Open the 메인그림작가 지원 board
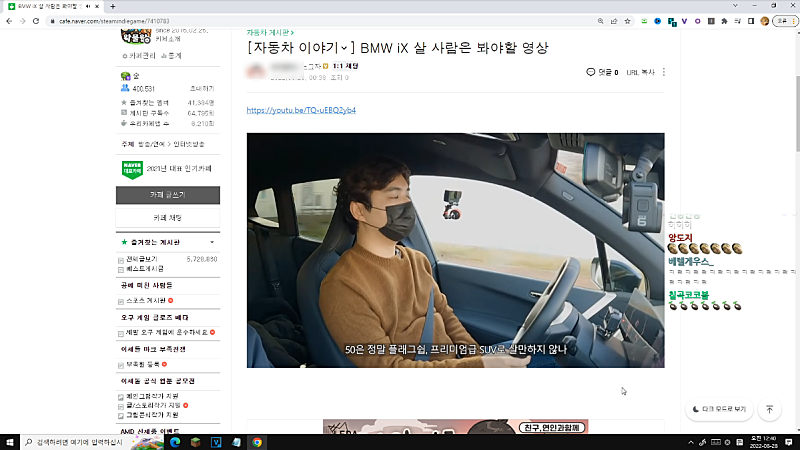The image size is (800, 450). pyautogui.click(x=152, y=396)
